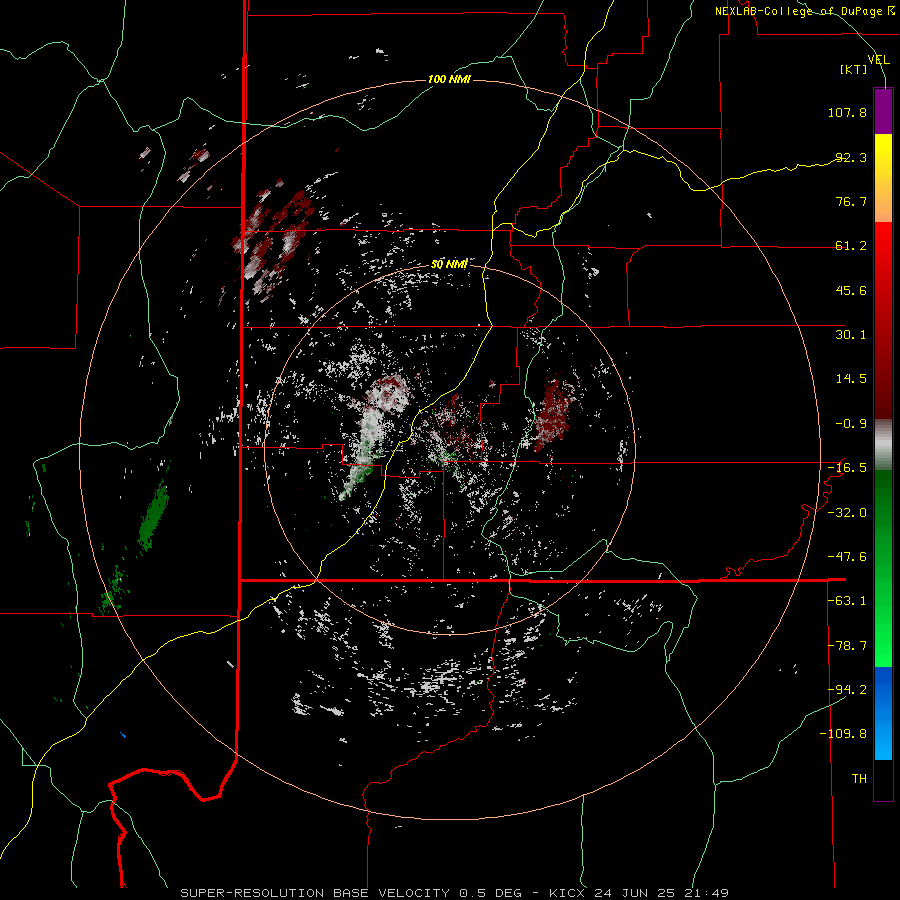Click the -0.9 velocity scale value
This screenshot has height=900, width=900.
click(851, 424)
